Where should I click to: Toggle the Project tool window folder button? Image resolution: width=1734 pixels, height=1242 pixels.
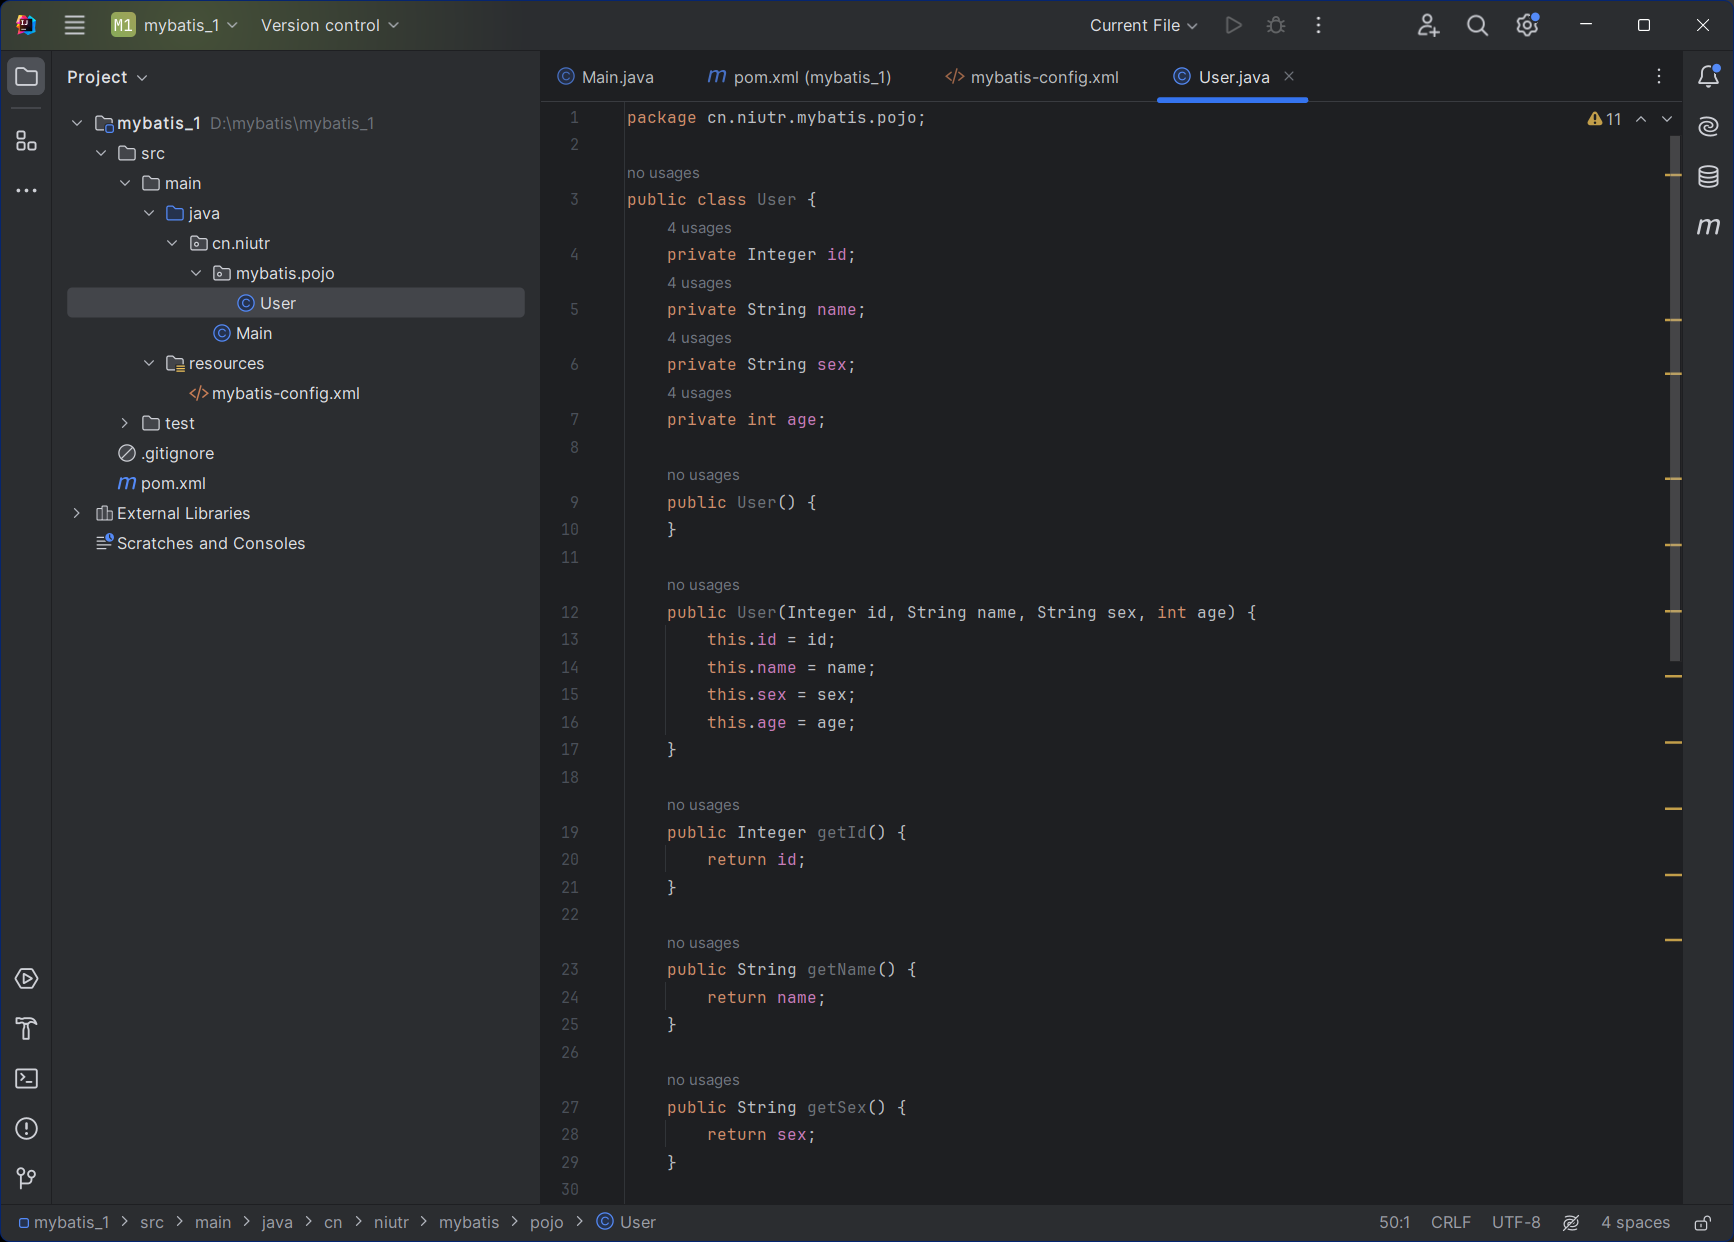pos(27,77)
